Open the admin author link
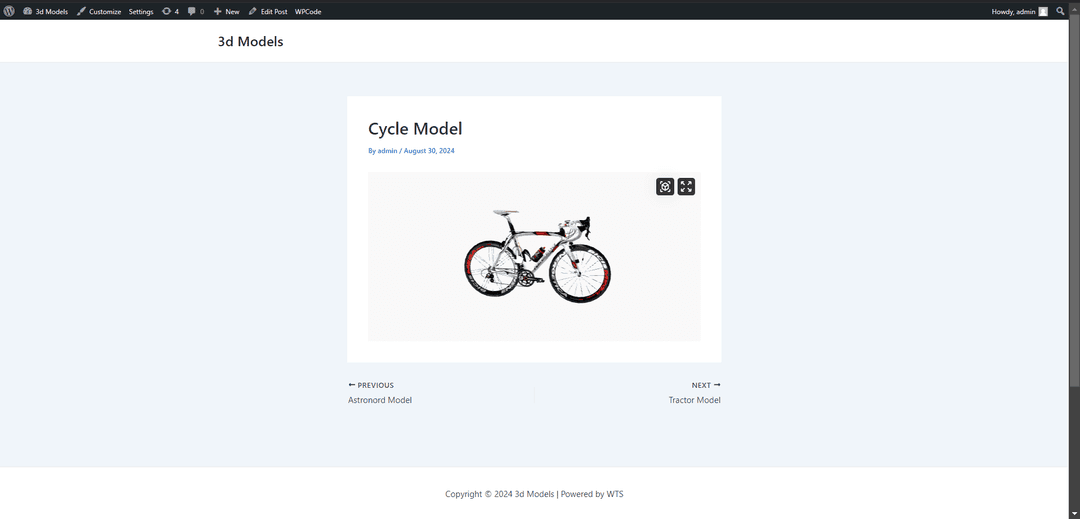 click(387, 151)
